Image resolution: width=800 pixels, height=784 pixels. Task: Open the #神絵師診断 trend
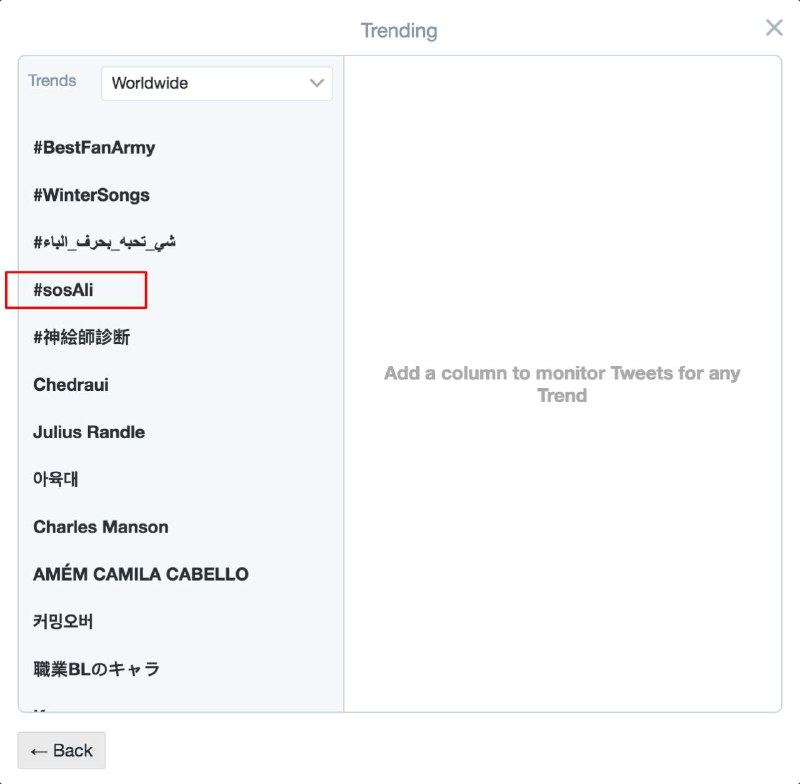[81, 337]
